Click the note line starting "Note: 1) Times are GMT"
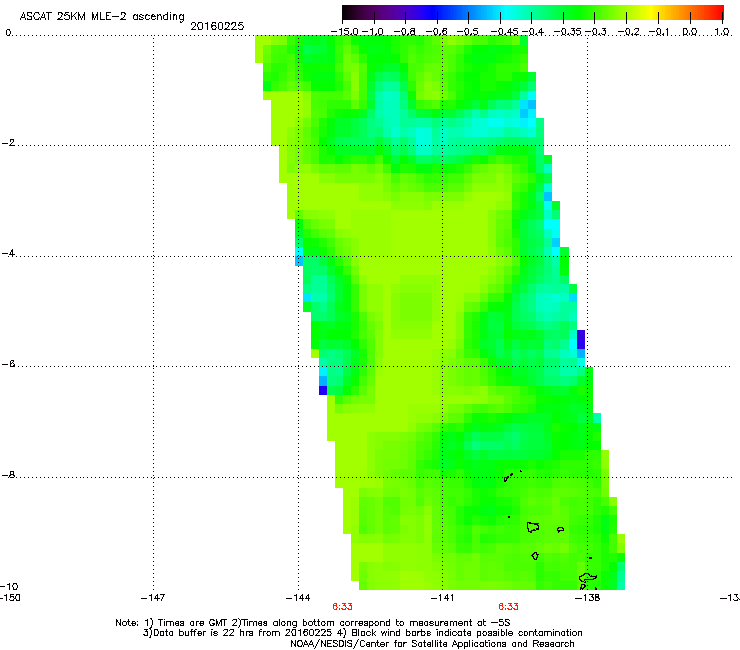Viewport: 740px width, 650px height. pyautogui.click(x=313, y=623)
